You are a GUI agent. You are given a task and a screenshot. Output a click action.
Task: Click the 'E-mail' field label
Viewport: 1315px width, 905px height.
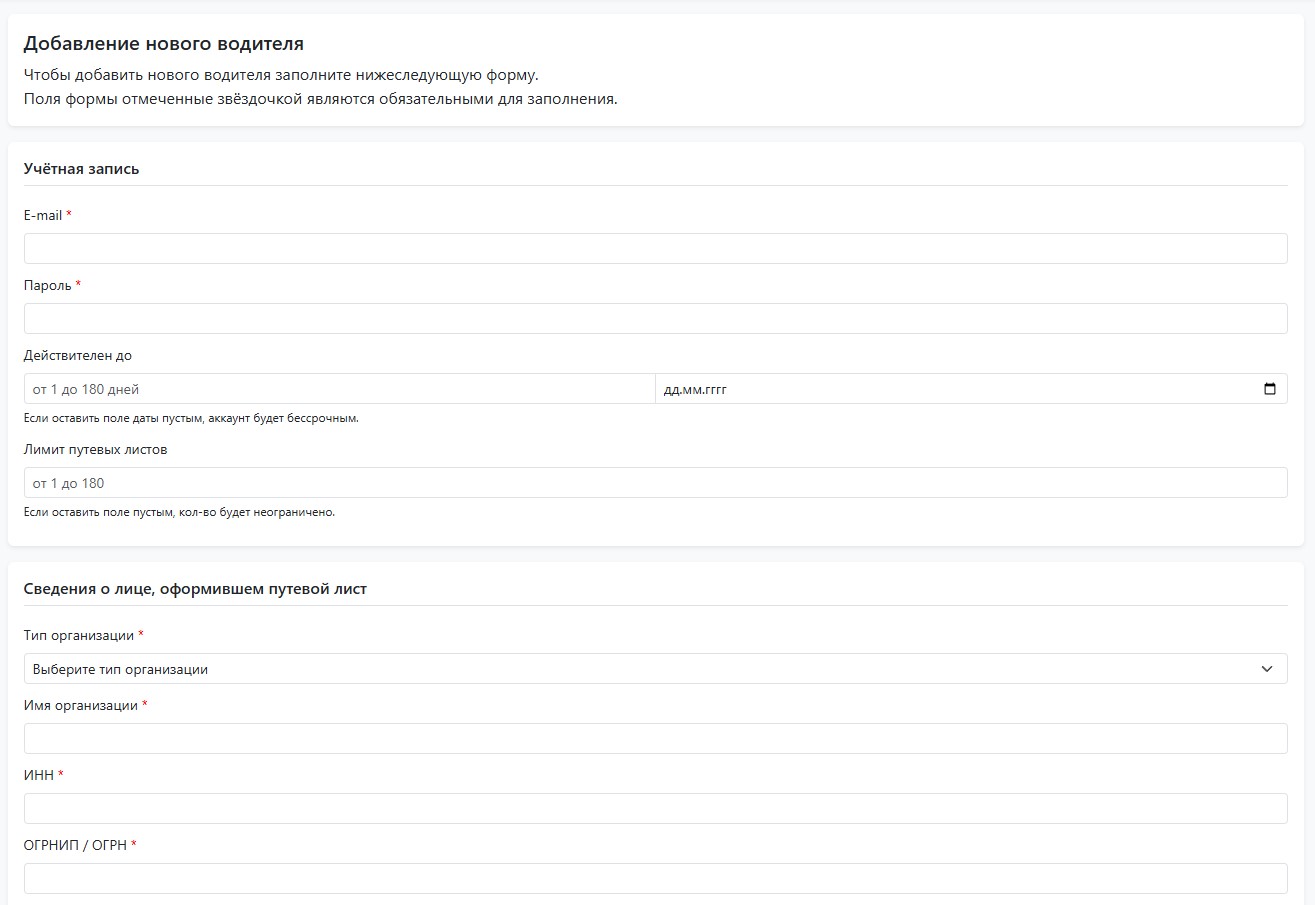click(x=43, y=216)
